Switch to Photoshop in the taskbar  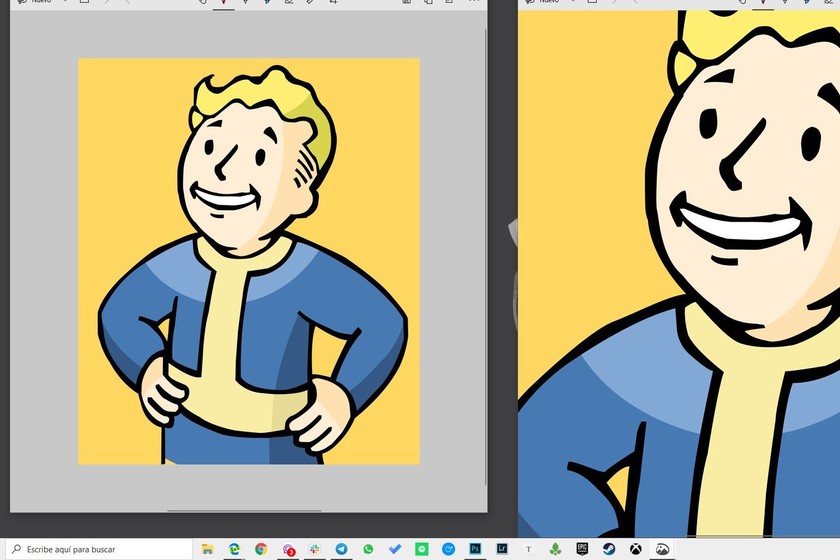[x=475, y=549]
